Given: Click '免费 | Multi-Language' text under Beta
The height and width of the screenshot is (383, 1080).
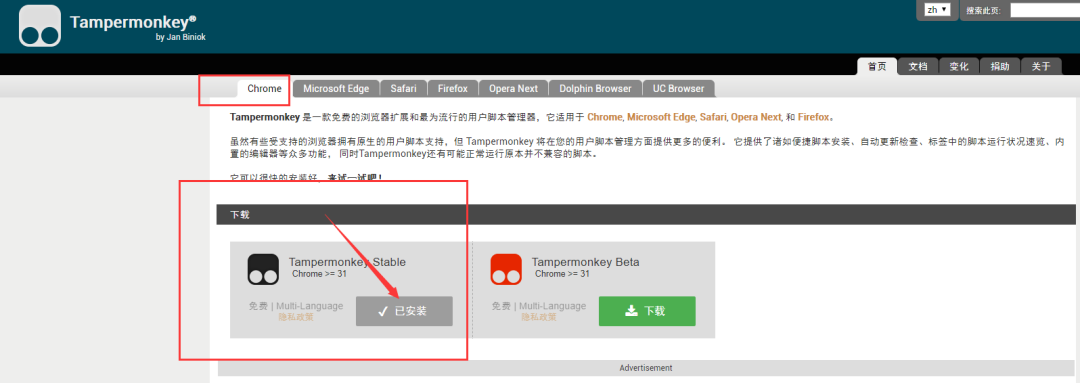Looking at the screenshot, I should click(x=539, y=306).
